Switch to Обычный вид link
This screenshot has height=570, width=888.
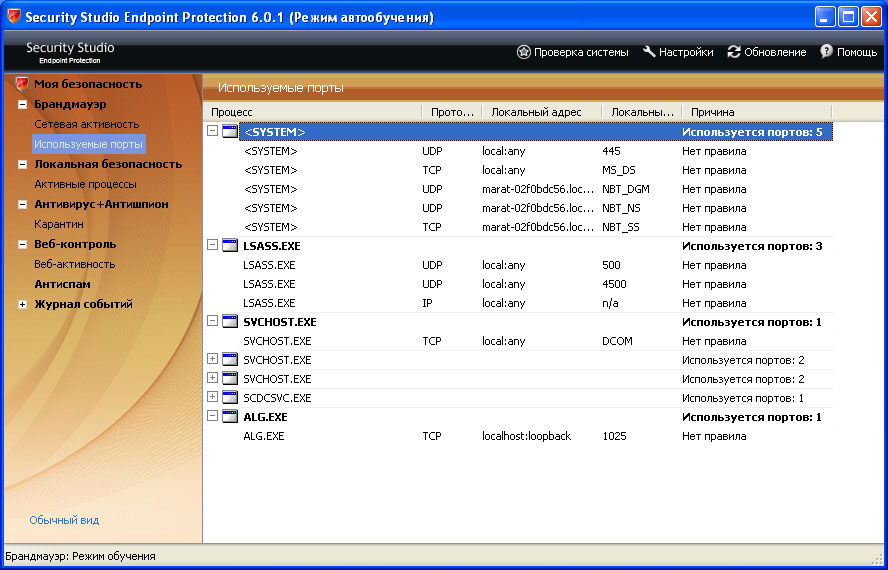point(64,520)
